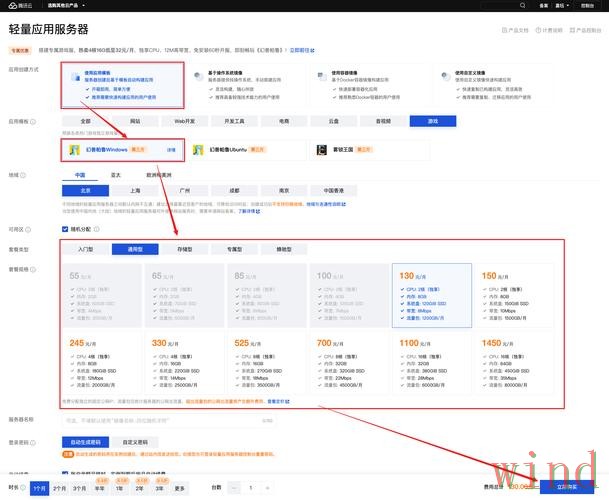Click the 雾锁王国 game template icon
The height and width of the screenshot is (500, 609).
[x=321, y=149]
